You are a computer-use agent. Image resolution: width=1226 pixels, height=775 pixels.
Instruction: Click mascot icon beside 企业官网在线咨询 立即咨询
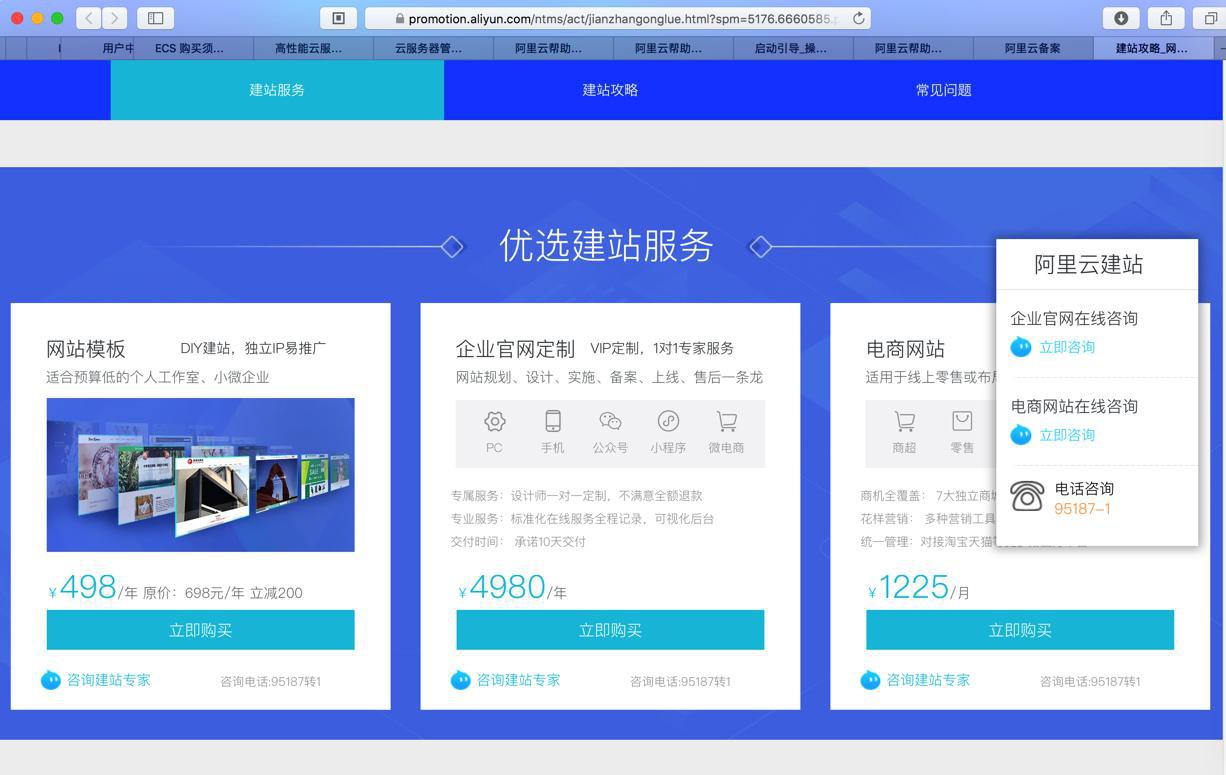[x=1021, y=347]
